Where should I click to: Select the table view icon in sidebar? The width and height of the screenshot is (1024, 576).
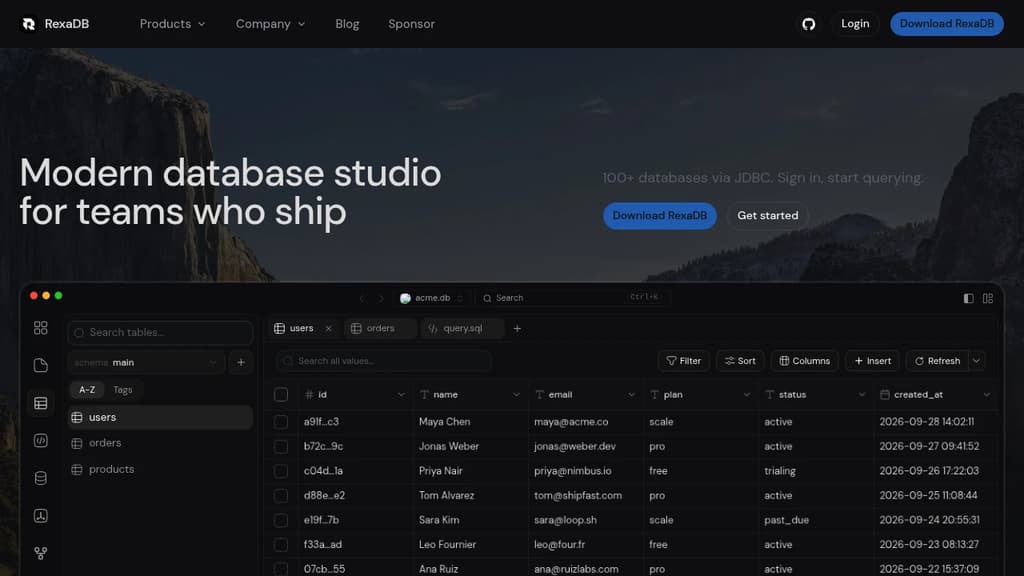[x=40, y=403]
